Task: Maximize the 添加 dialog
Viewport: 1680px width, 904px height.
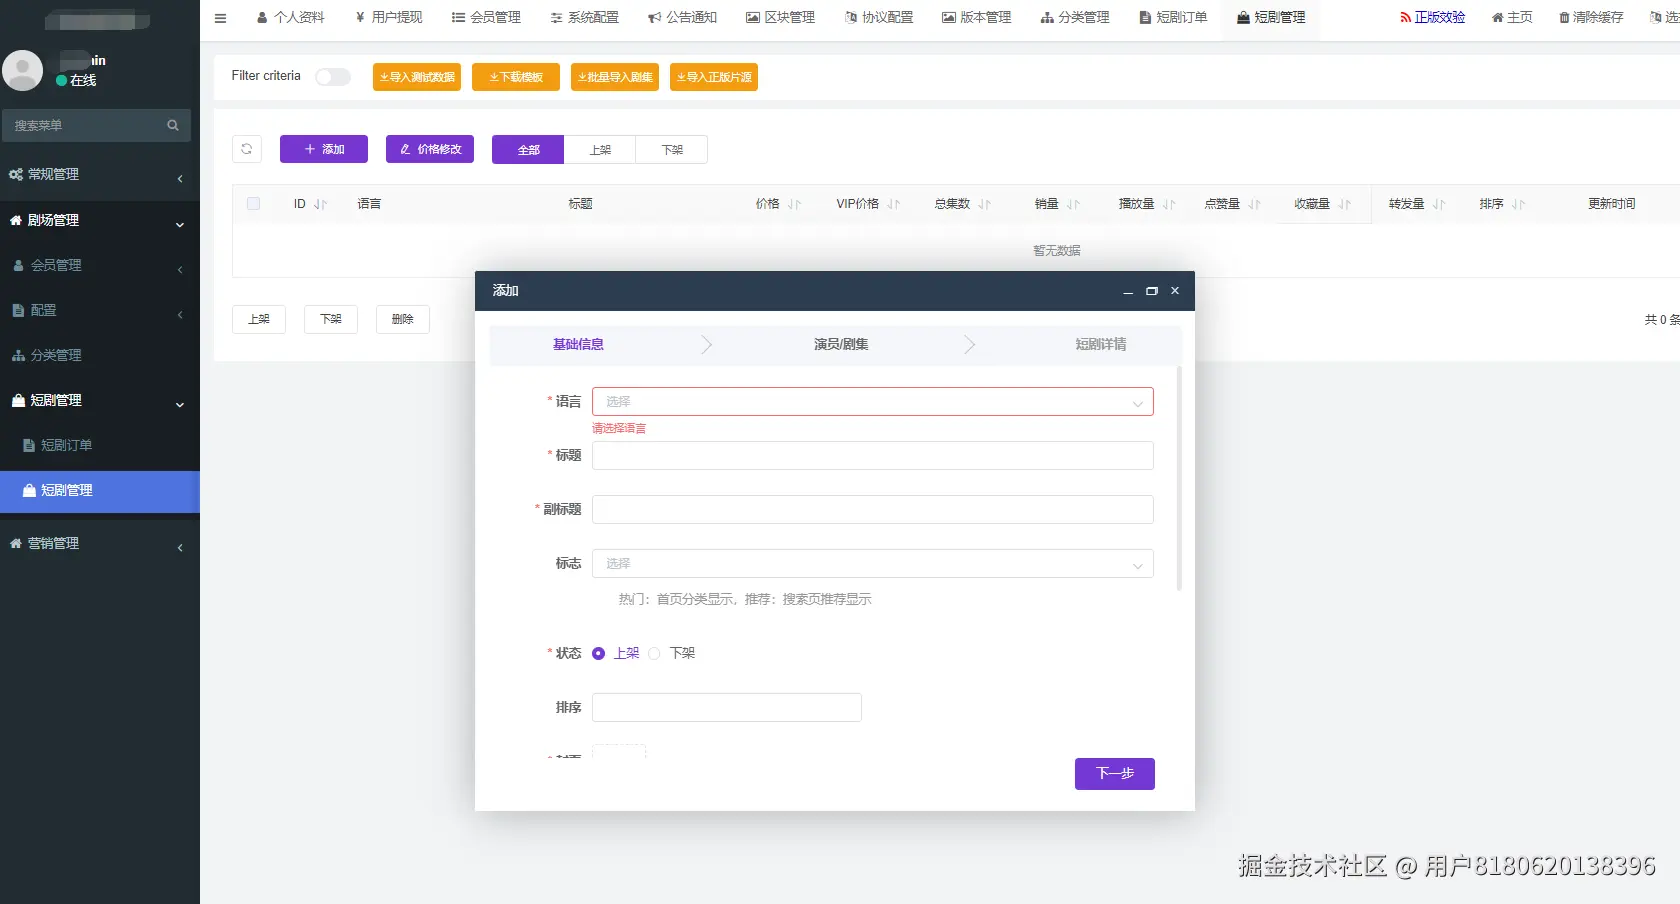Action: pos(1151,291)
